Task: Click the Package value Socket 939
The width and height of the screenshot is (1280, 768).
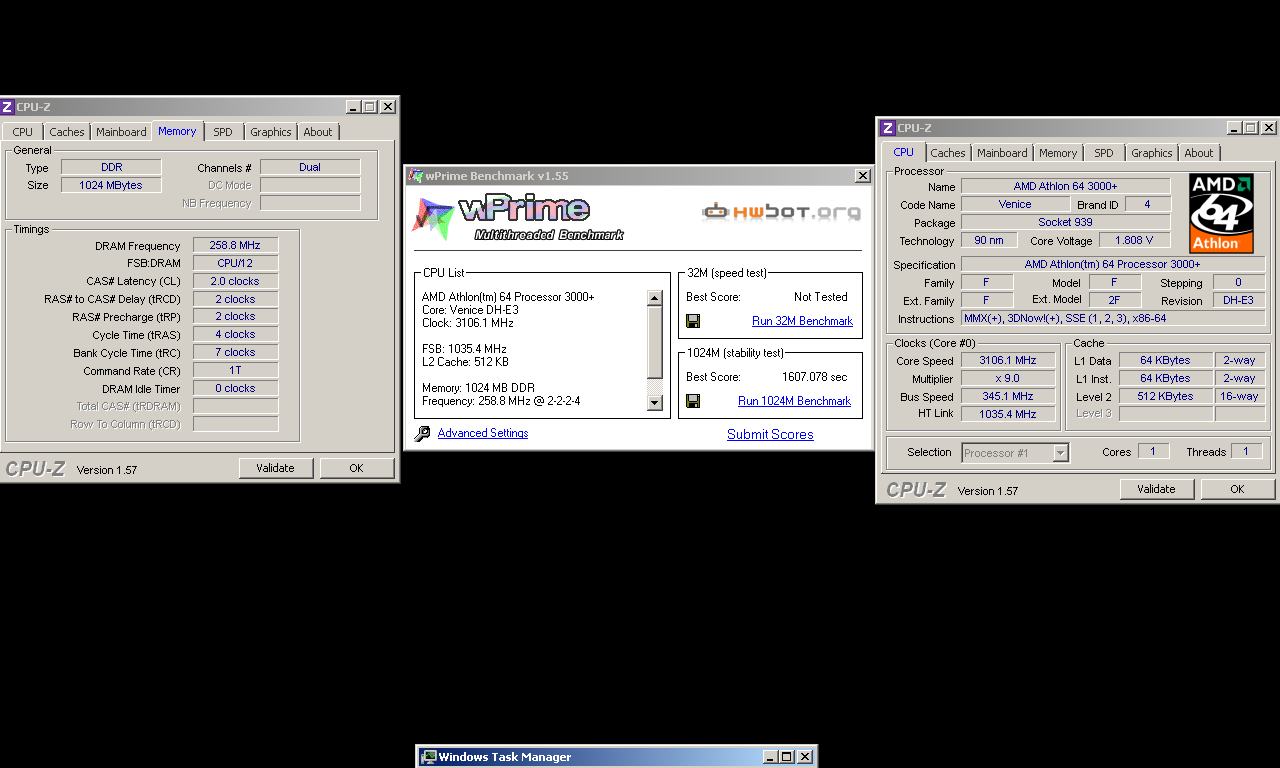Action: (1065, 222)
